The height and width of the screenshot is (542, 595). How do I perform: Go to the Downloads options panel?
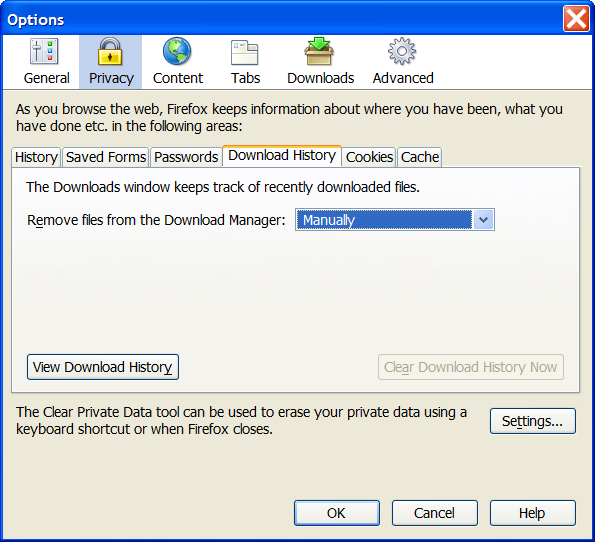coord(320,62)
